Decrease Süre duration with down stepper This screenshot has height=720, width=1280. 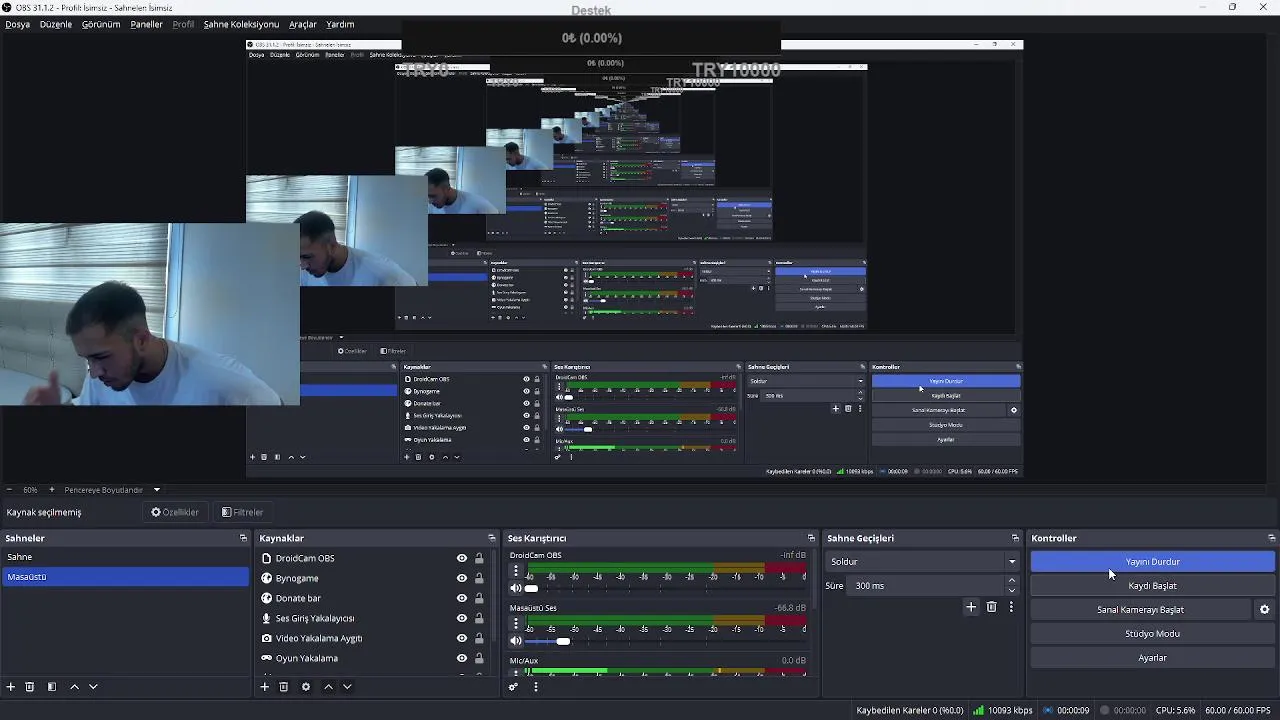coord(1012,591)
